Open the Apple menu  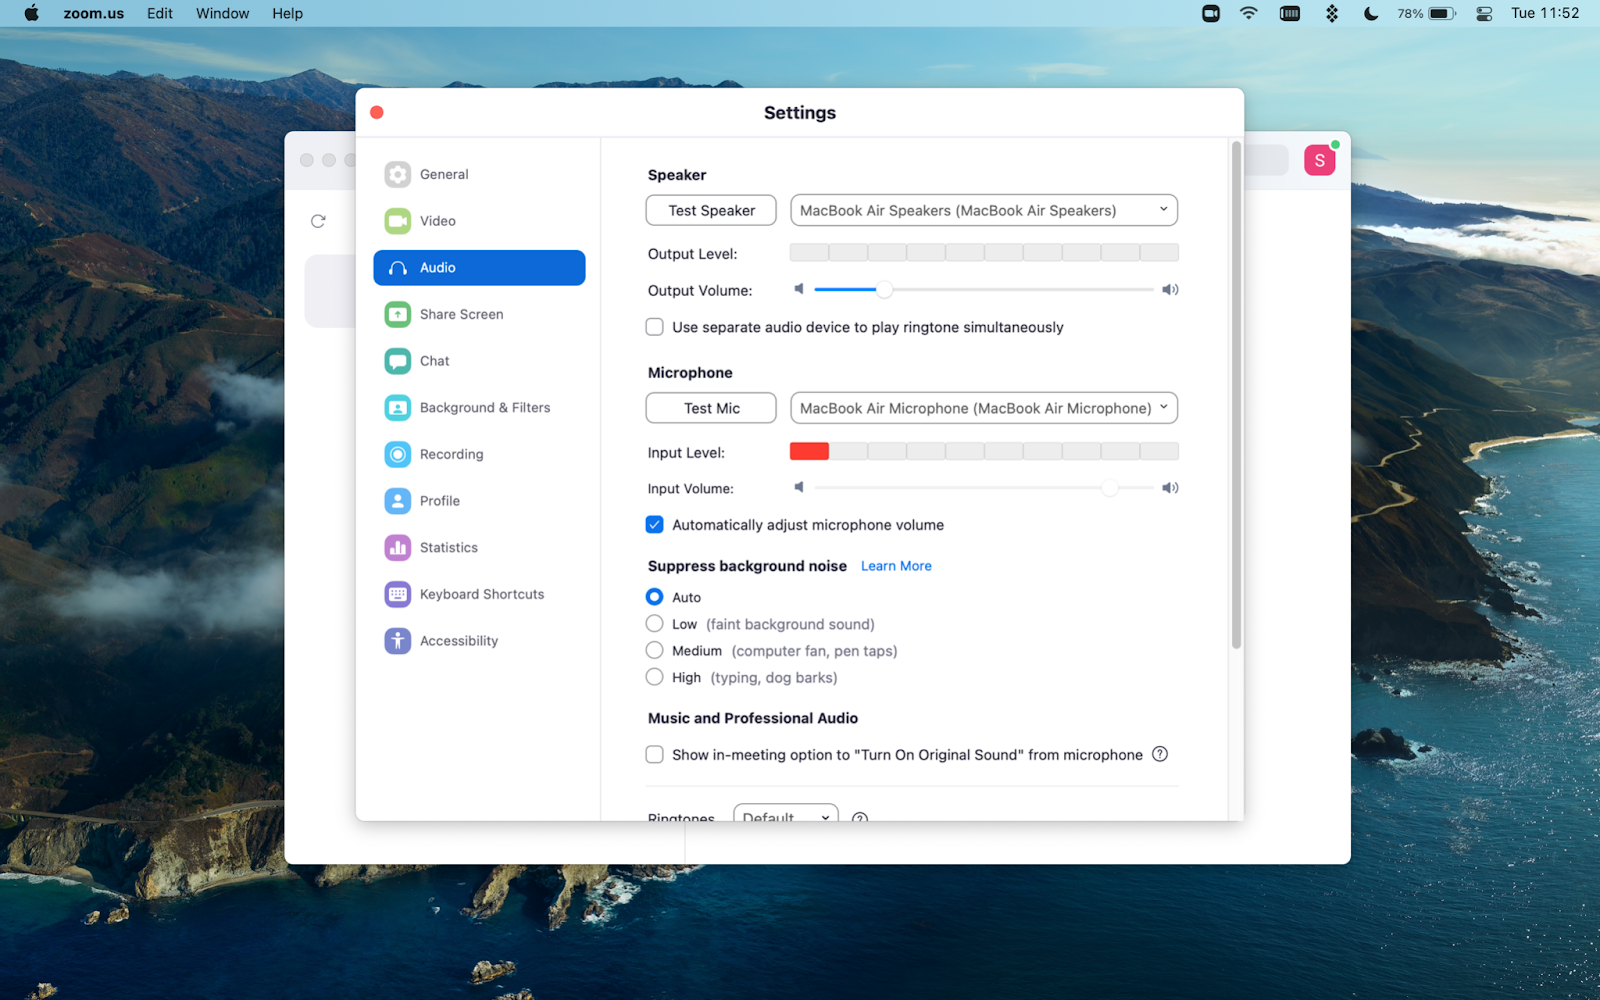[31, 13]
